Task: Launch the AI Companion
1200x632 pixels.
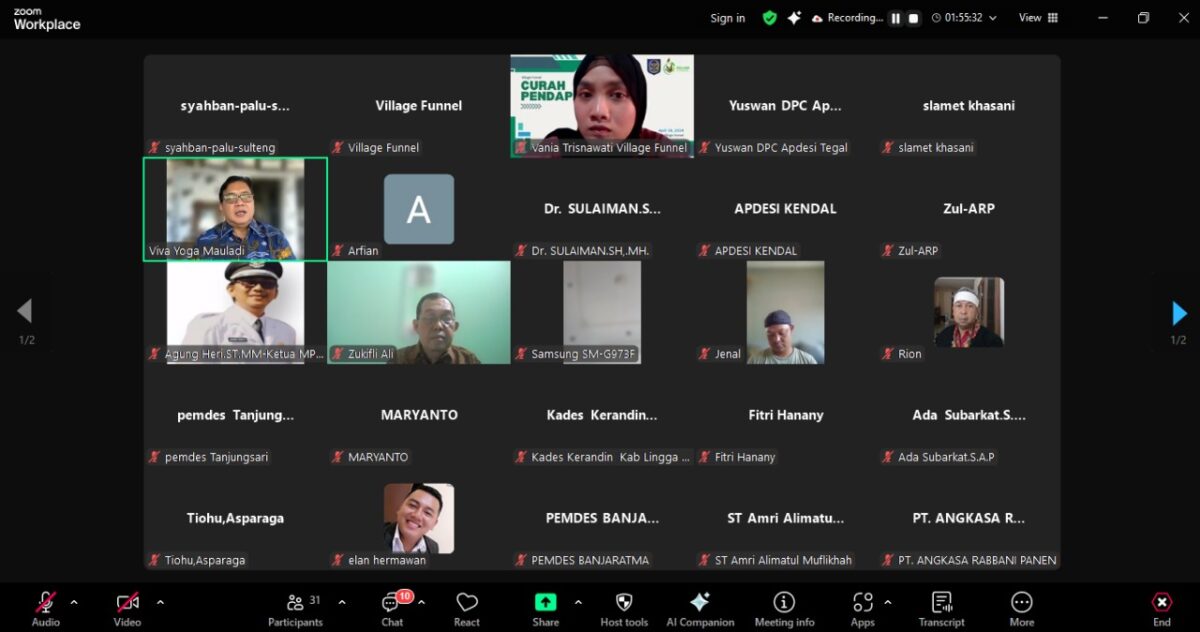Action: point(700,608)
